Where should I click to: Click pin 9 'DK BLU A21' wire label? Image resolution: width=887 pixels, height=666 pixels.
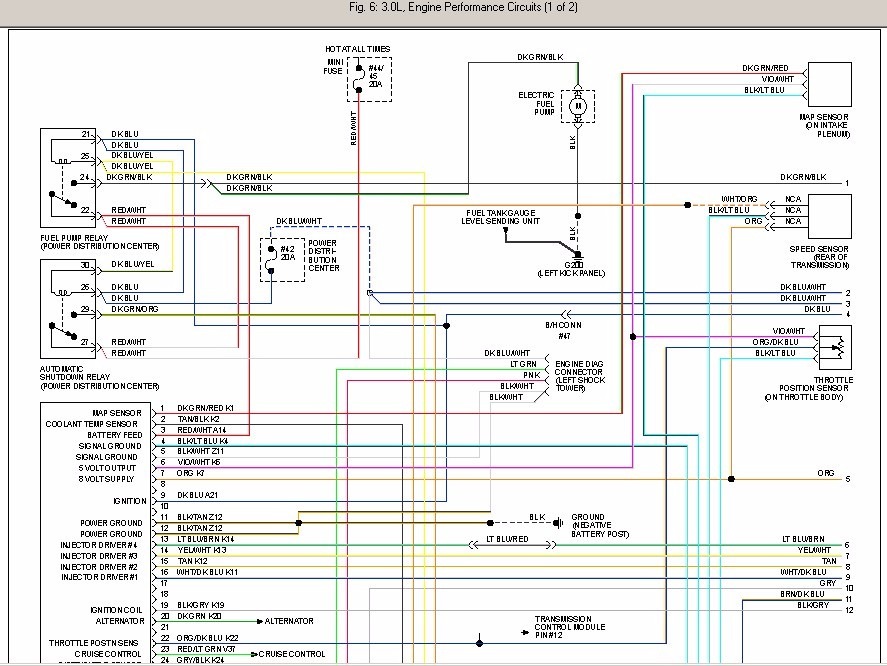[x=197, y=495]
